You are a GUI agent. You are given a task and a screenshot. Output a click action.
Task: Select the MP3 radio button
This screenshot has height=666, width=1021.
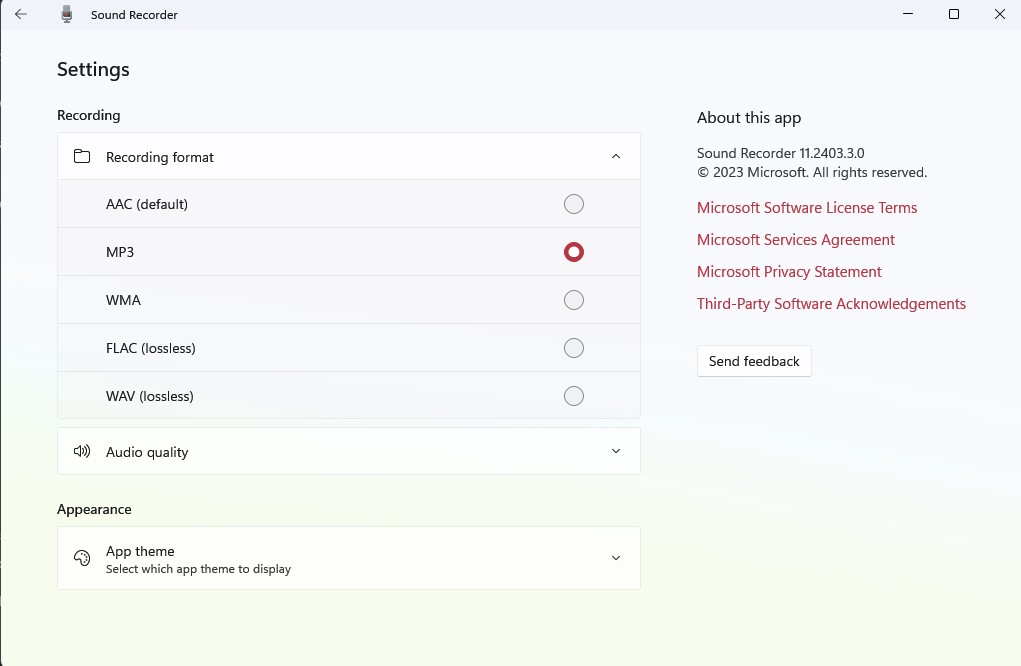tap(574, 252)
